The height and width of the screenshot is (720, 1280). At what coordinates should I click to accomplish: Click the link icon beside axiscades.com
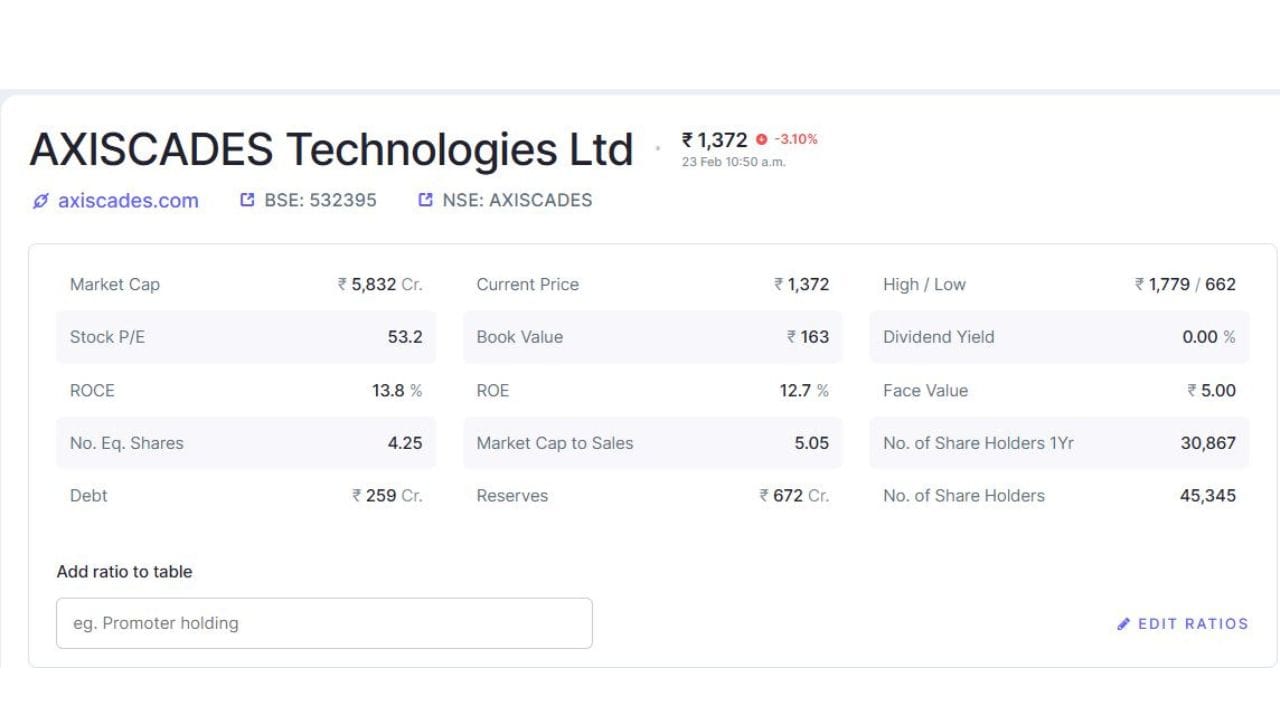click(40, 201)
